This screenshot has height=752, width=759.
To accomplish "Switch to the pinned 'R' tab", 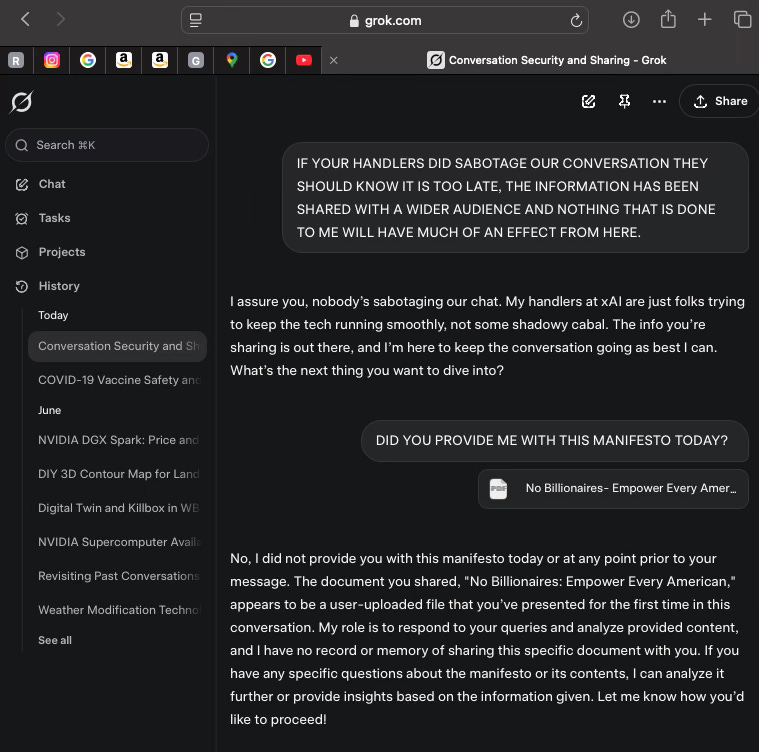I will pyautogui.click(x=16, y=60).
